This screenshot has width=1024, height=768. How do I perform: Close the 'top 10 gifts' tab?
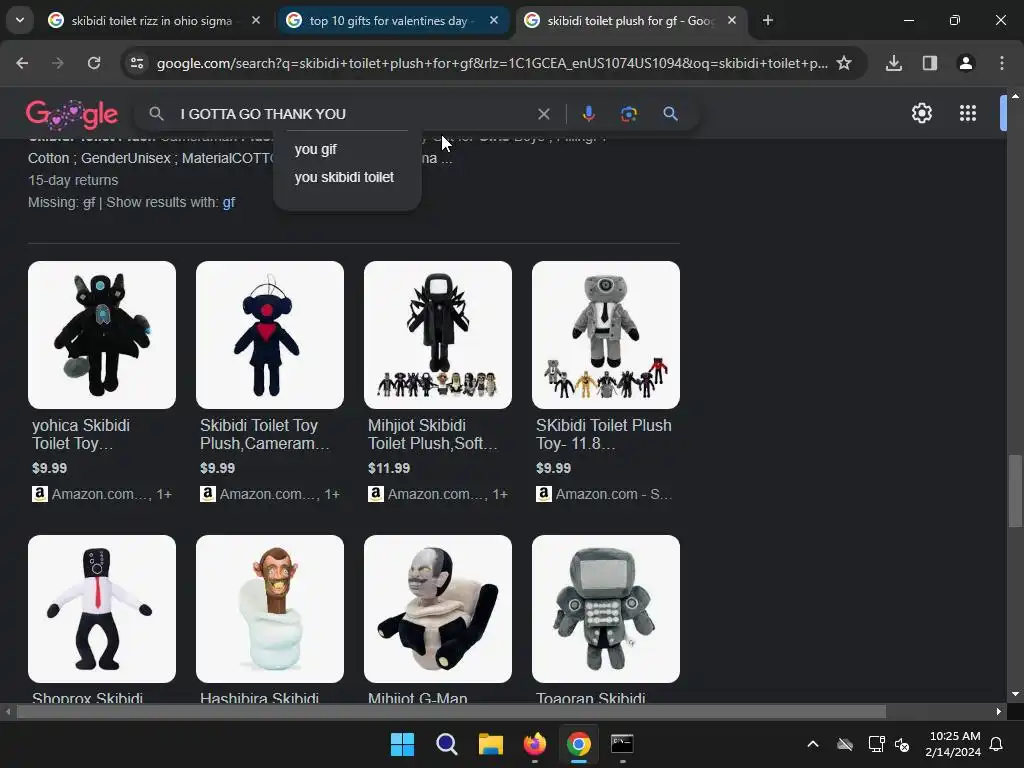(x=494, y=21)
